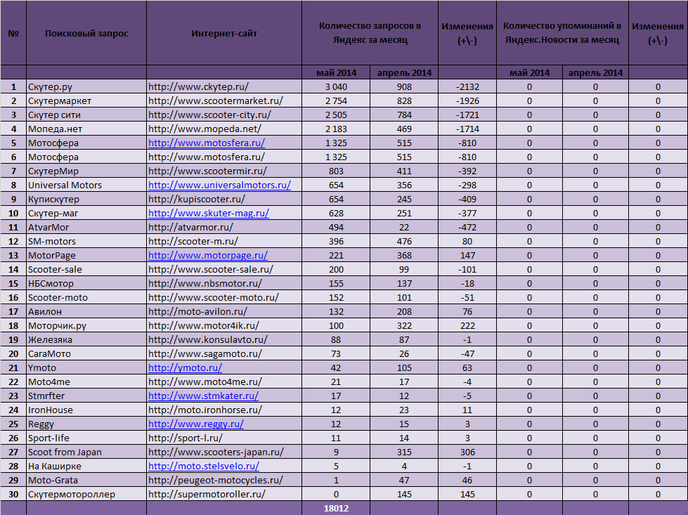Click the cell 'Авилон'
Viewport: 688px width, 515px height.
[86, 311]
